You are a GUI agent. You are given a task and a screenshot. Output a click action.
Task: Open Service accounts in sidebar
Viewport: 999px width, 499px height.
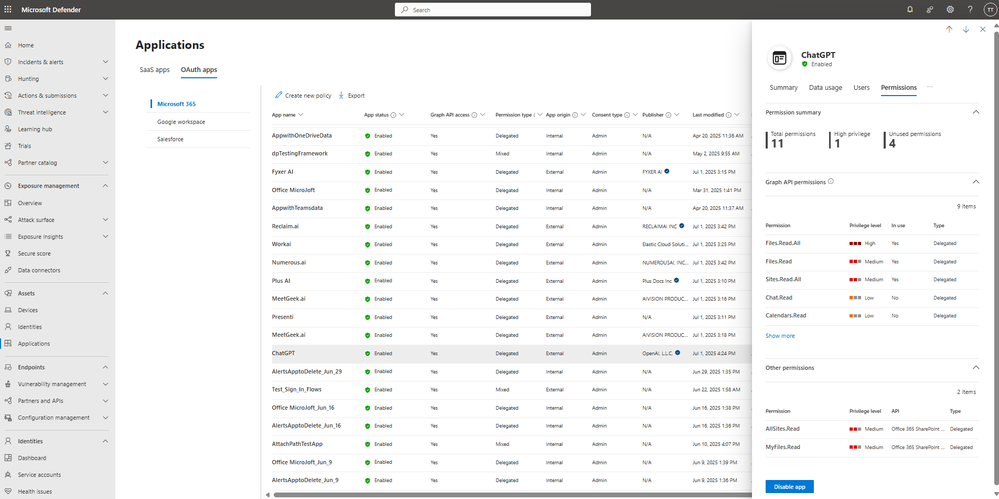[40, 475]
